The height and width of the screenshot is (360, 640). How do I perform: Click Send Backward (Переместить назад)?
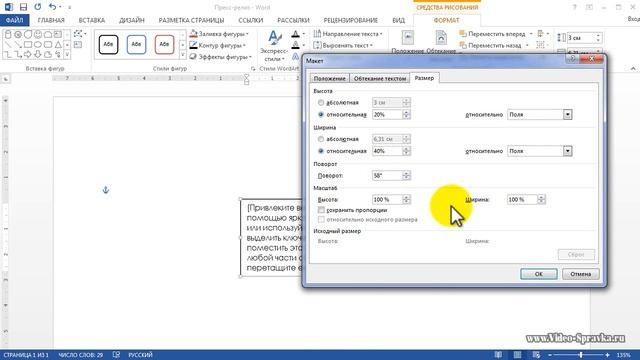click(x=490, y=45)
